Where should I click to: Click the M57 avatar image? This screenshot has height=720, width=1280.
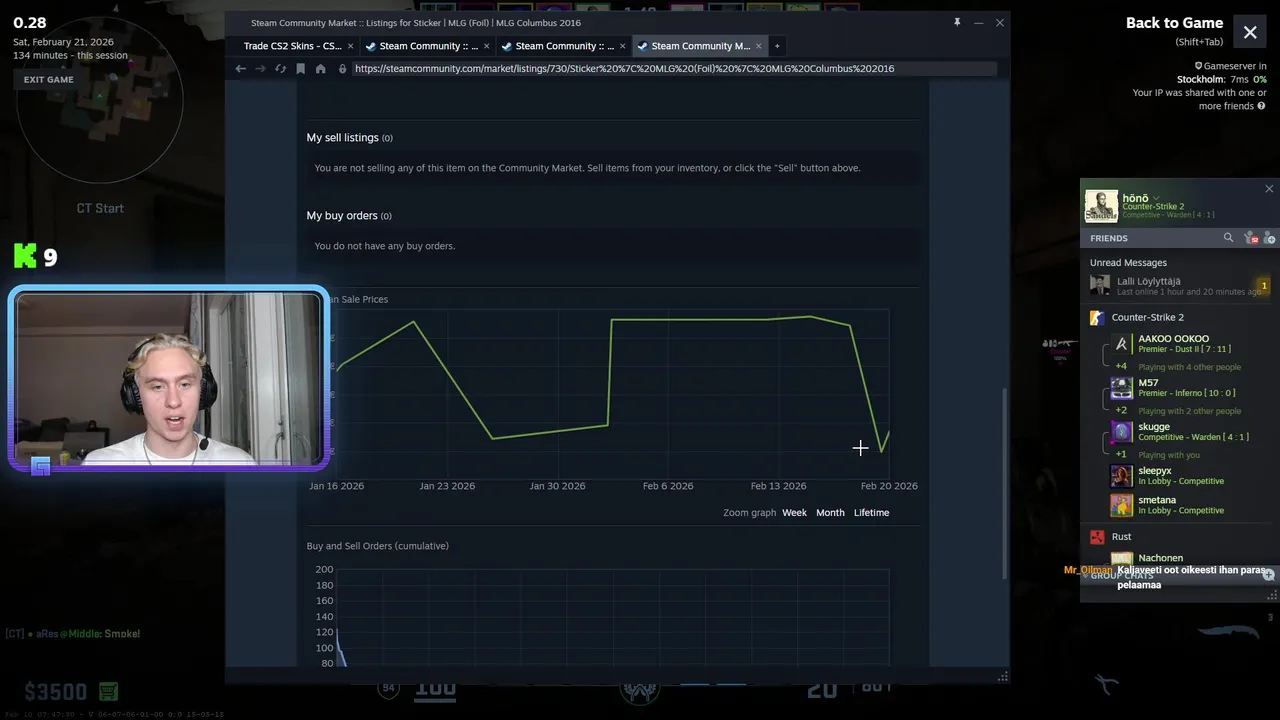(x=1122, y=388)
